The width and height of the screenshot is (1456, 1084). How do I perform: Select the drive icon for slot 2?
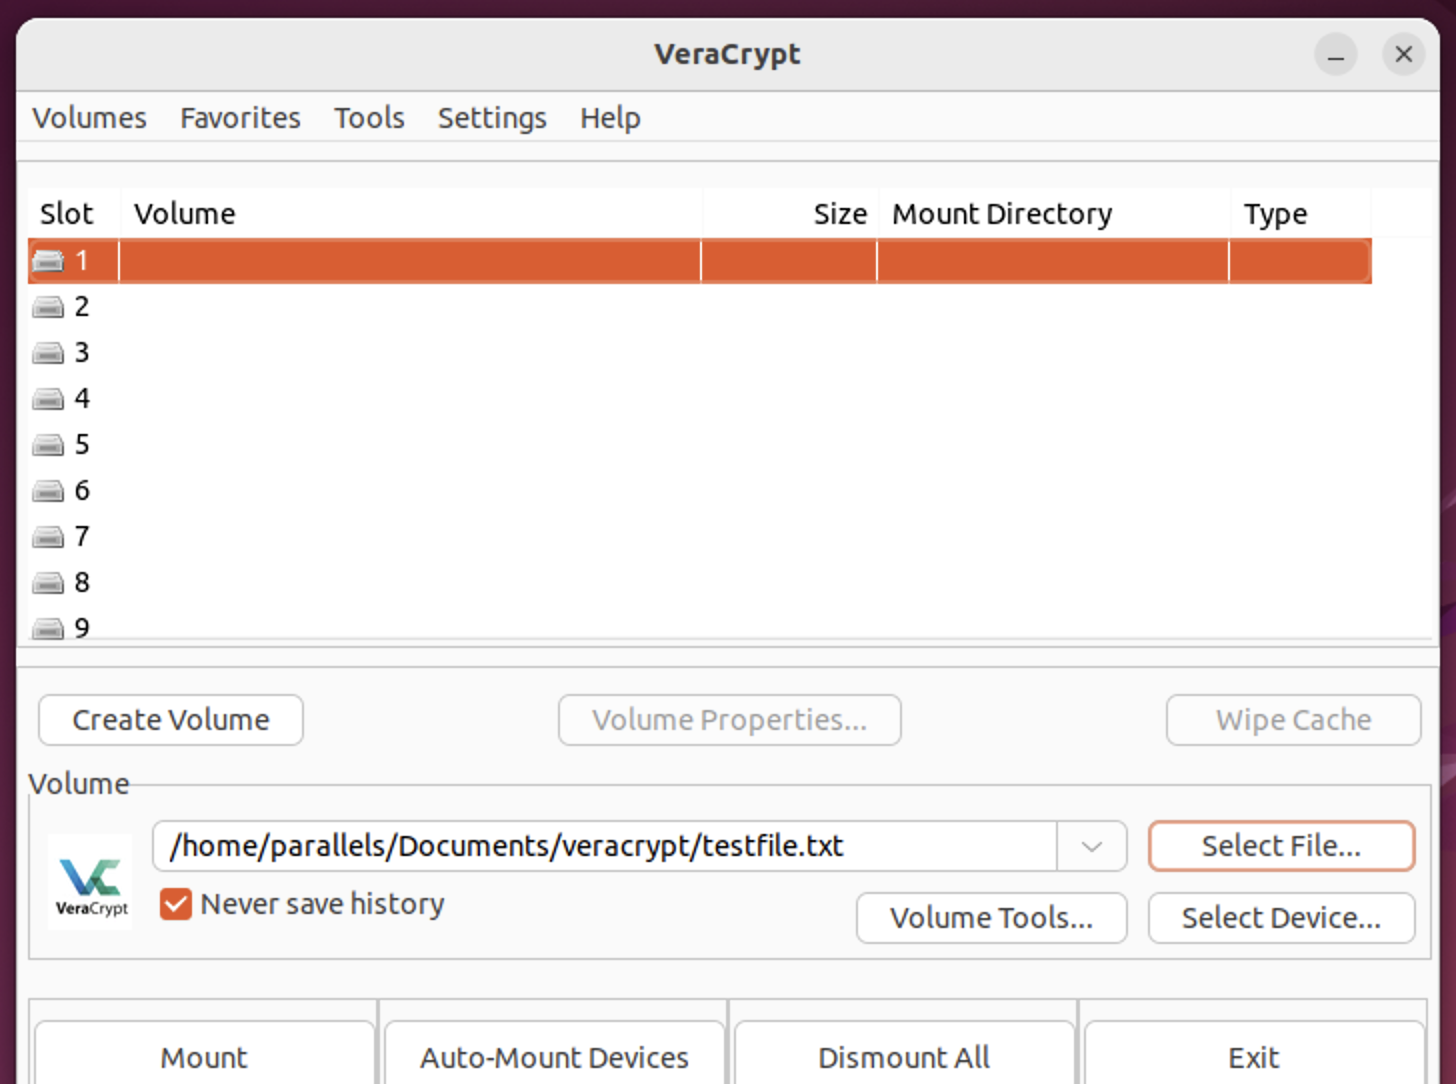[x=48, y=307]
